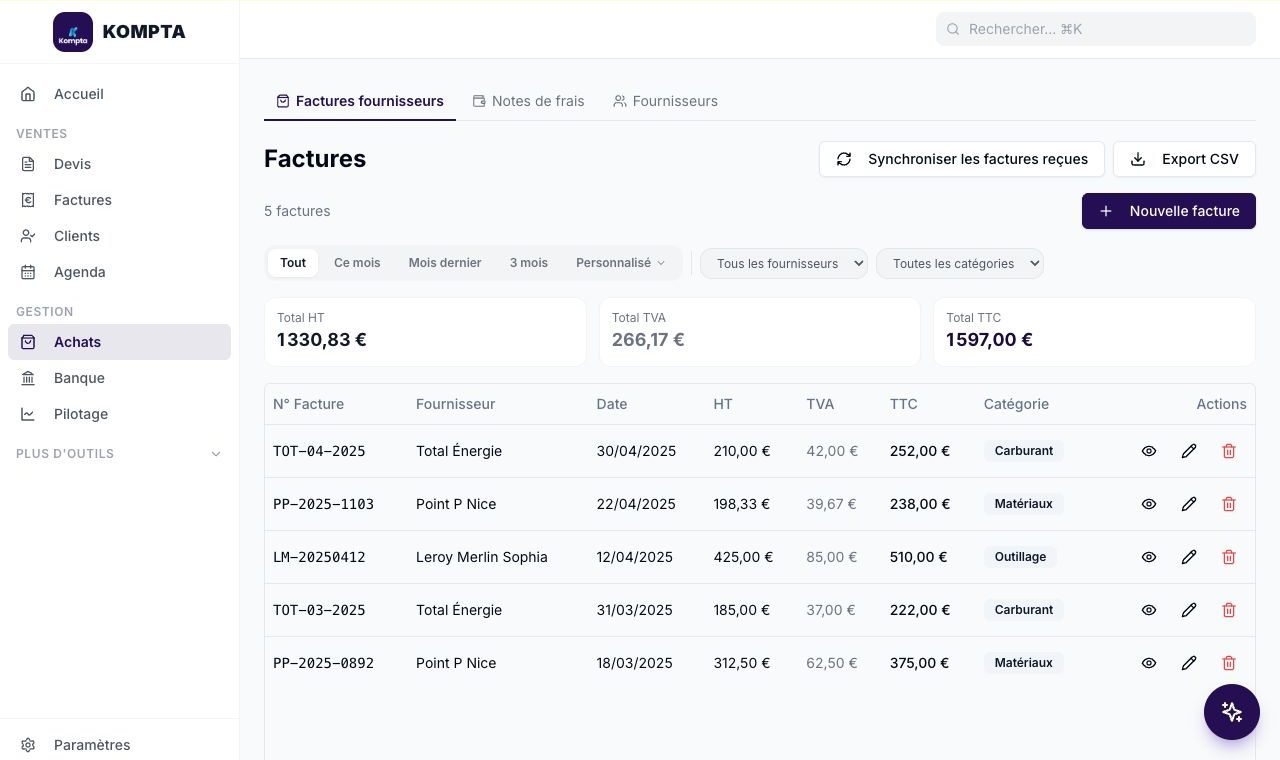Delete invoice LM-20250412 with trash icon

pos(1229,557)
